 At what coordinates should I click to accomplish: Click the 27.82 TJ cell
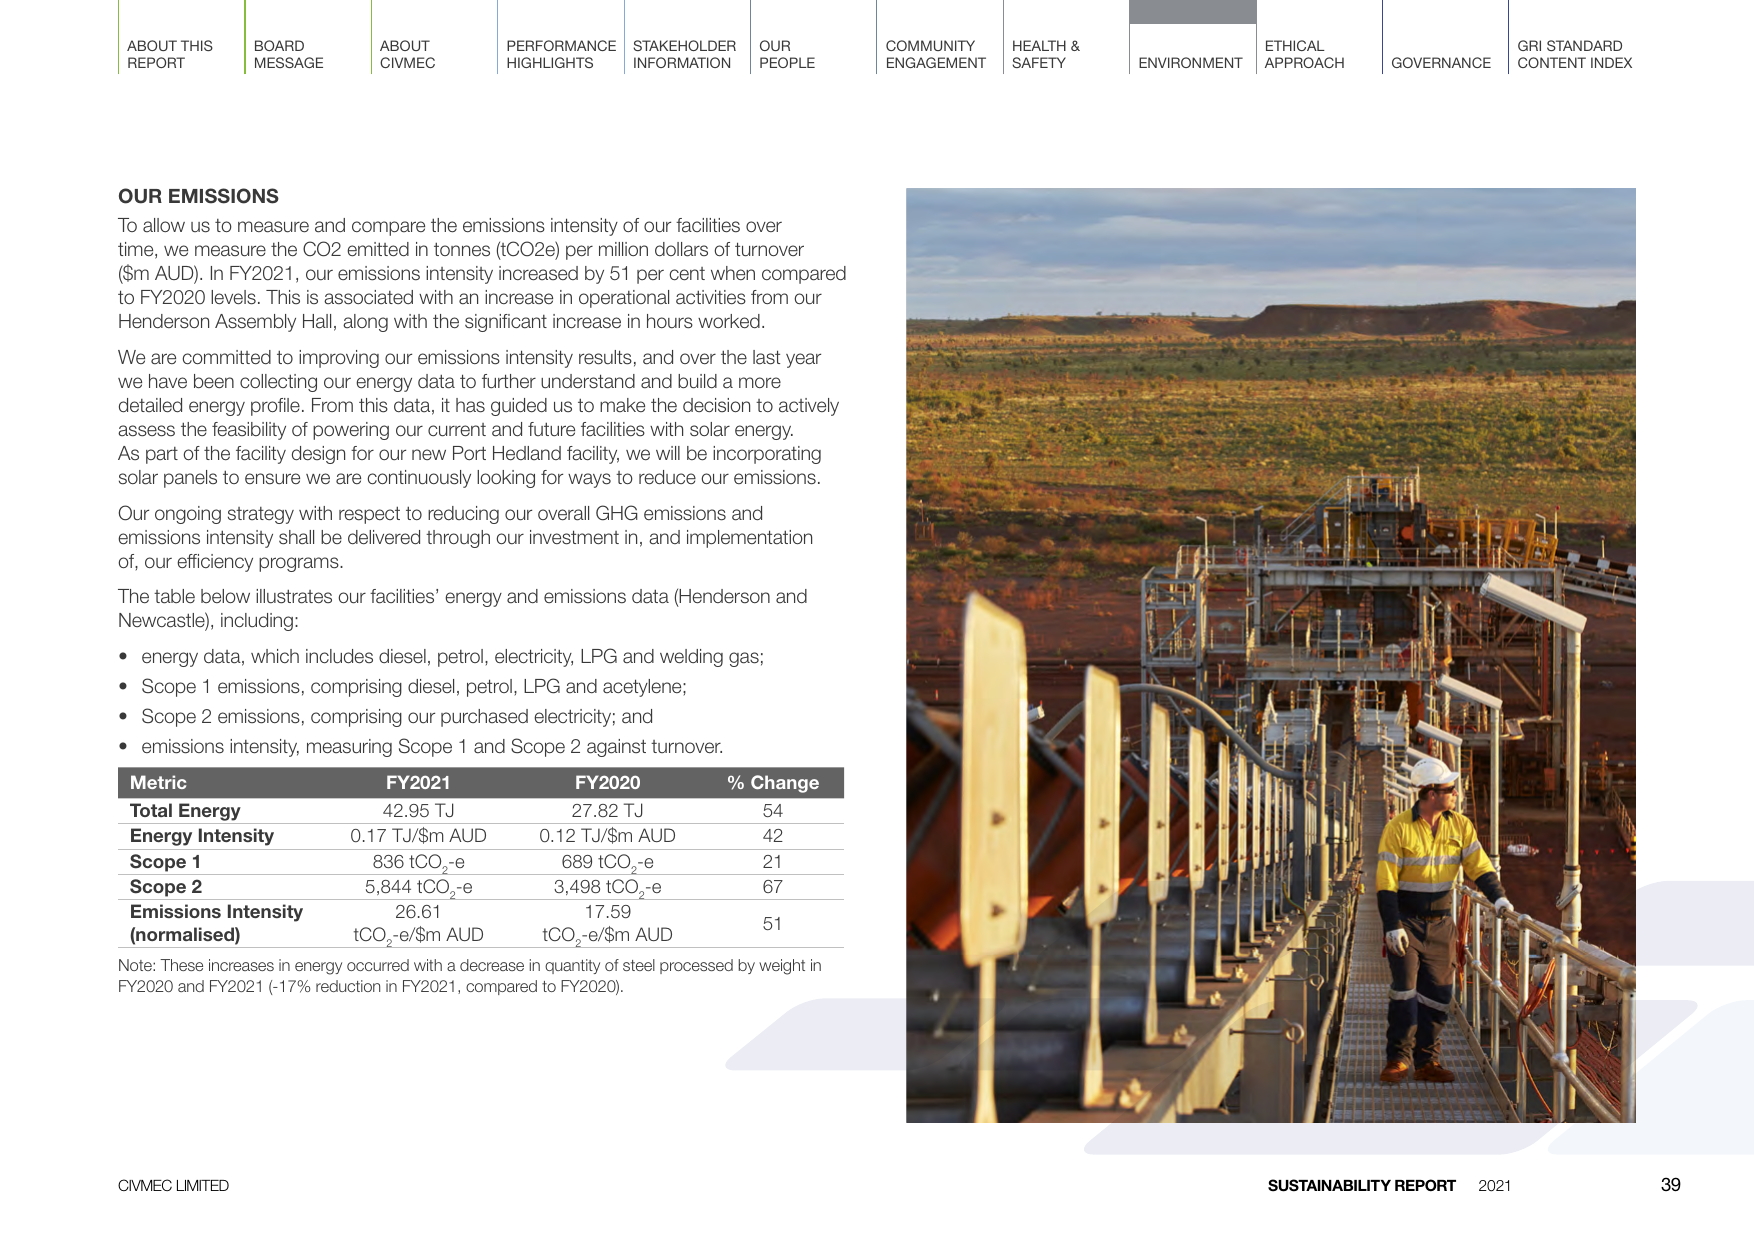(x=607, y=811)
